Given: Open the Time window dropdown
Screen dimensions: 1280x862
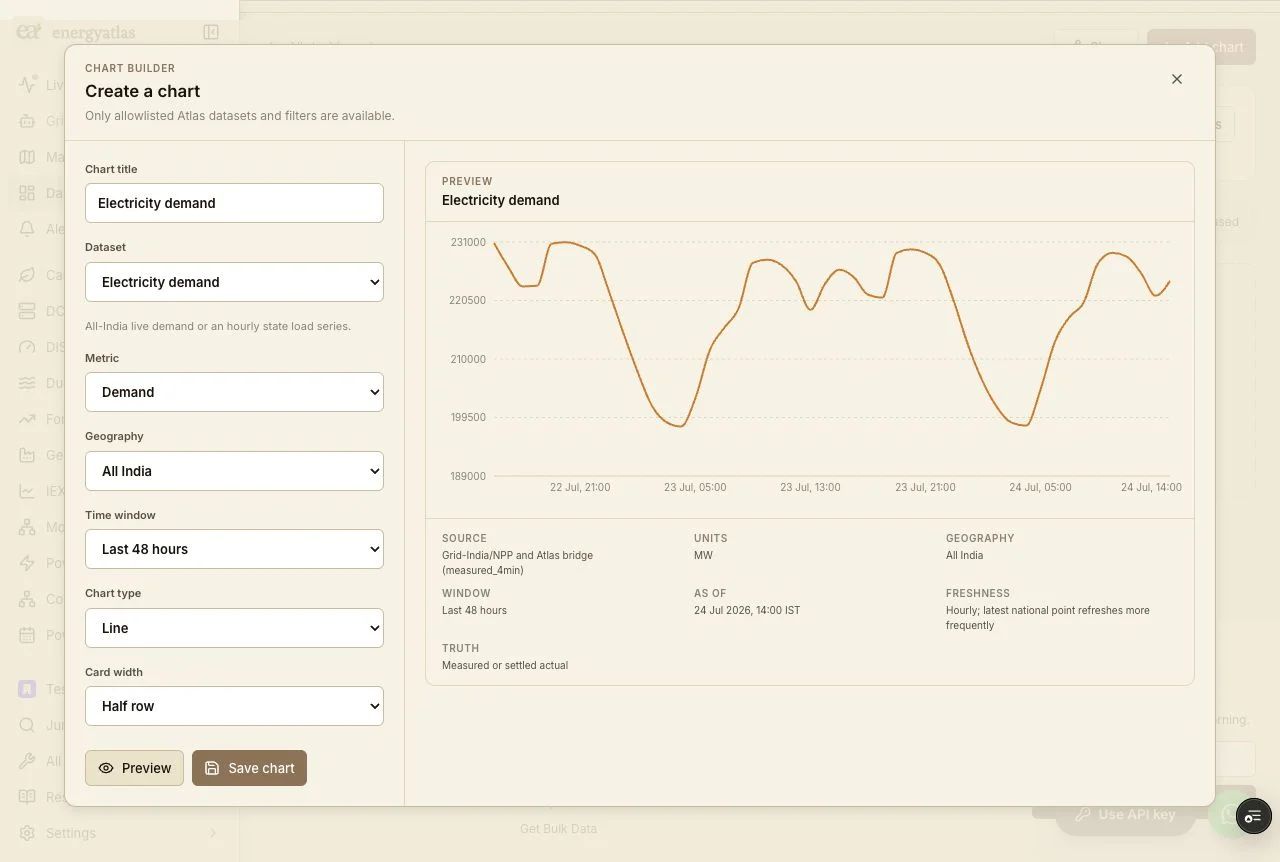Looking at the screenshot, I should [234, 549].
